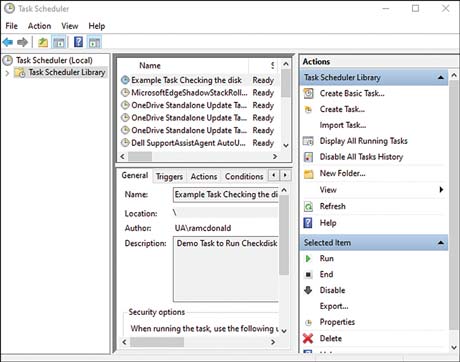Click the tab strip scroll-left arrow
The height and width of the screenshot is (362, 460).
[274, 175]
